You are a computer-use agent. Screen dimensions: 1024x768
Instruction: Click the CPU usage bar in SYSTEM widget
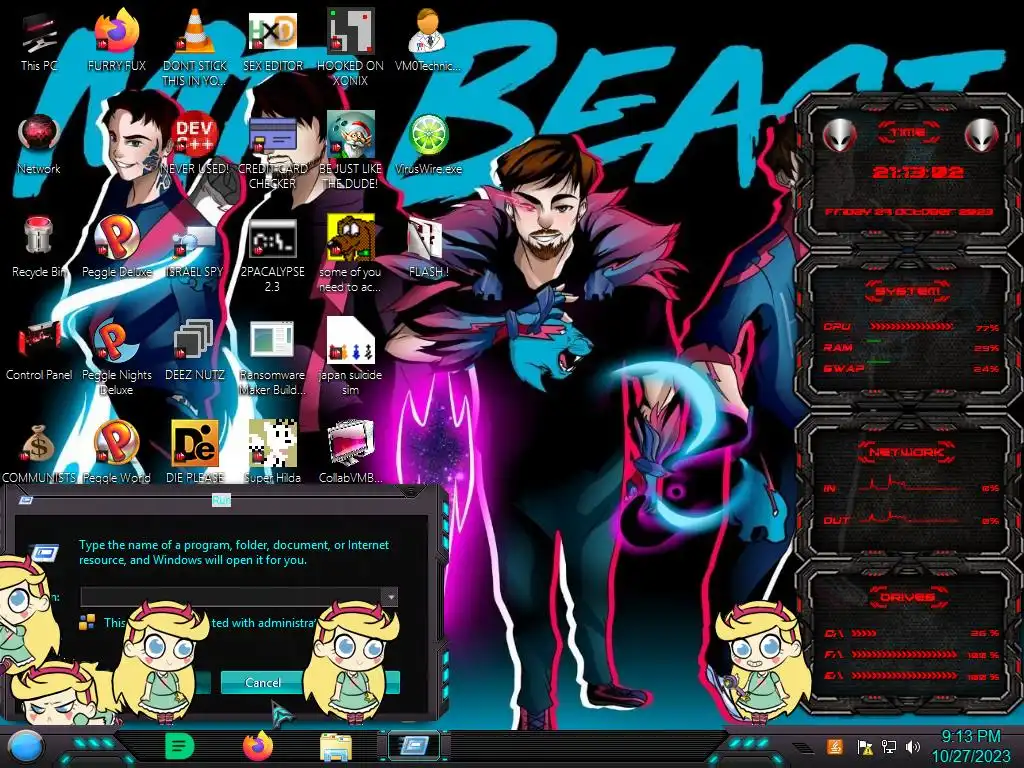click(x=911, y=327)
